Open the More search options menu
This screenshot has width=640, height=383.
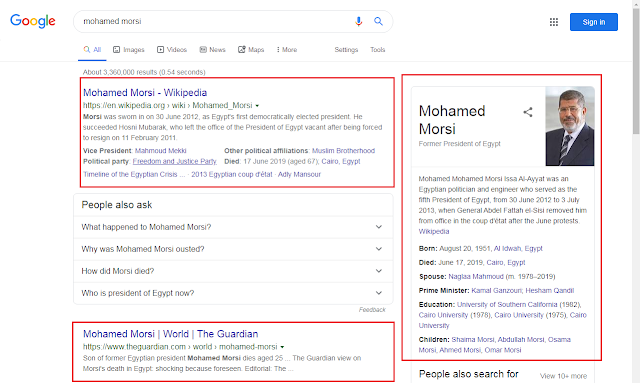coord(287,50)
